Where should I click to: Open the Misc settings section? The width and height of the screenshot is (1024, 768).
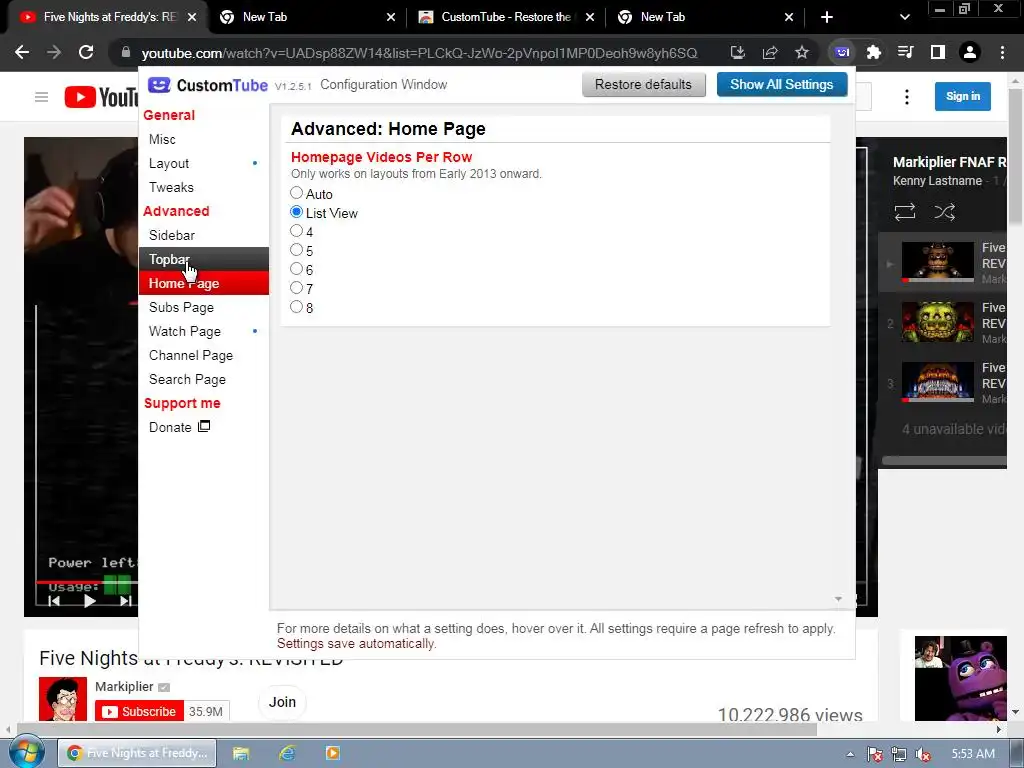click(x=204, y=139)
